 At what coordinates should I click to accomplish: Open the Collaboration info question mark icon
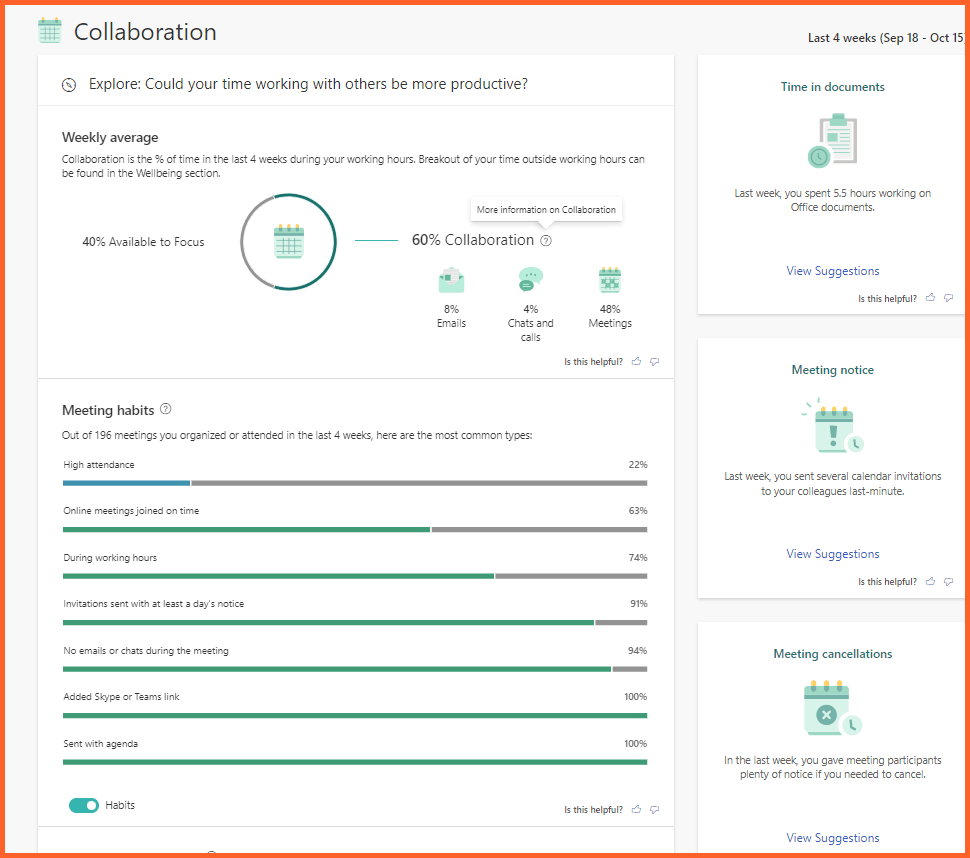coord(545,241)
